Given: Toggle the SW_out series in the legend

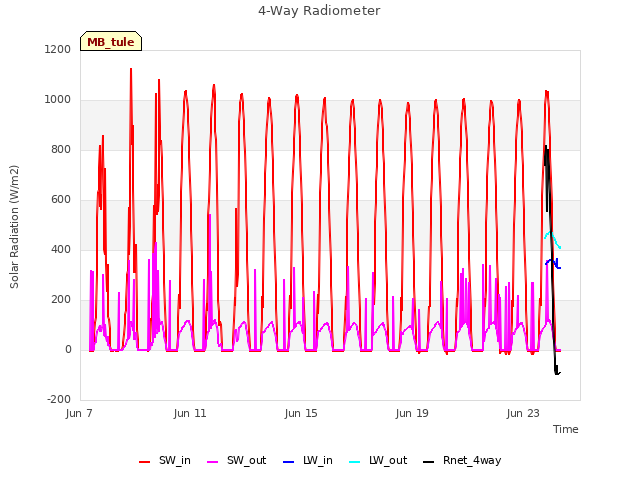Looking at the screenshot, I should (237, 461).
